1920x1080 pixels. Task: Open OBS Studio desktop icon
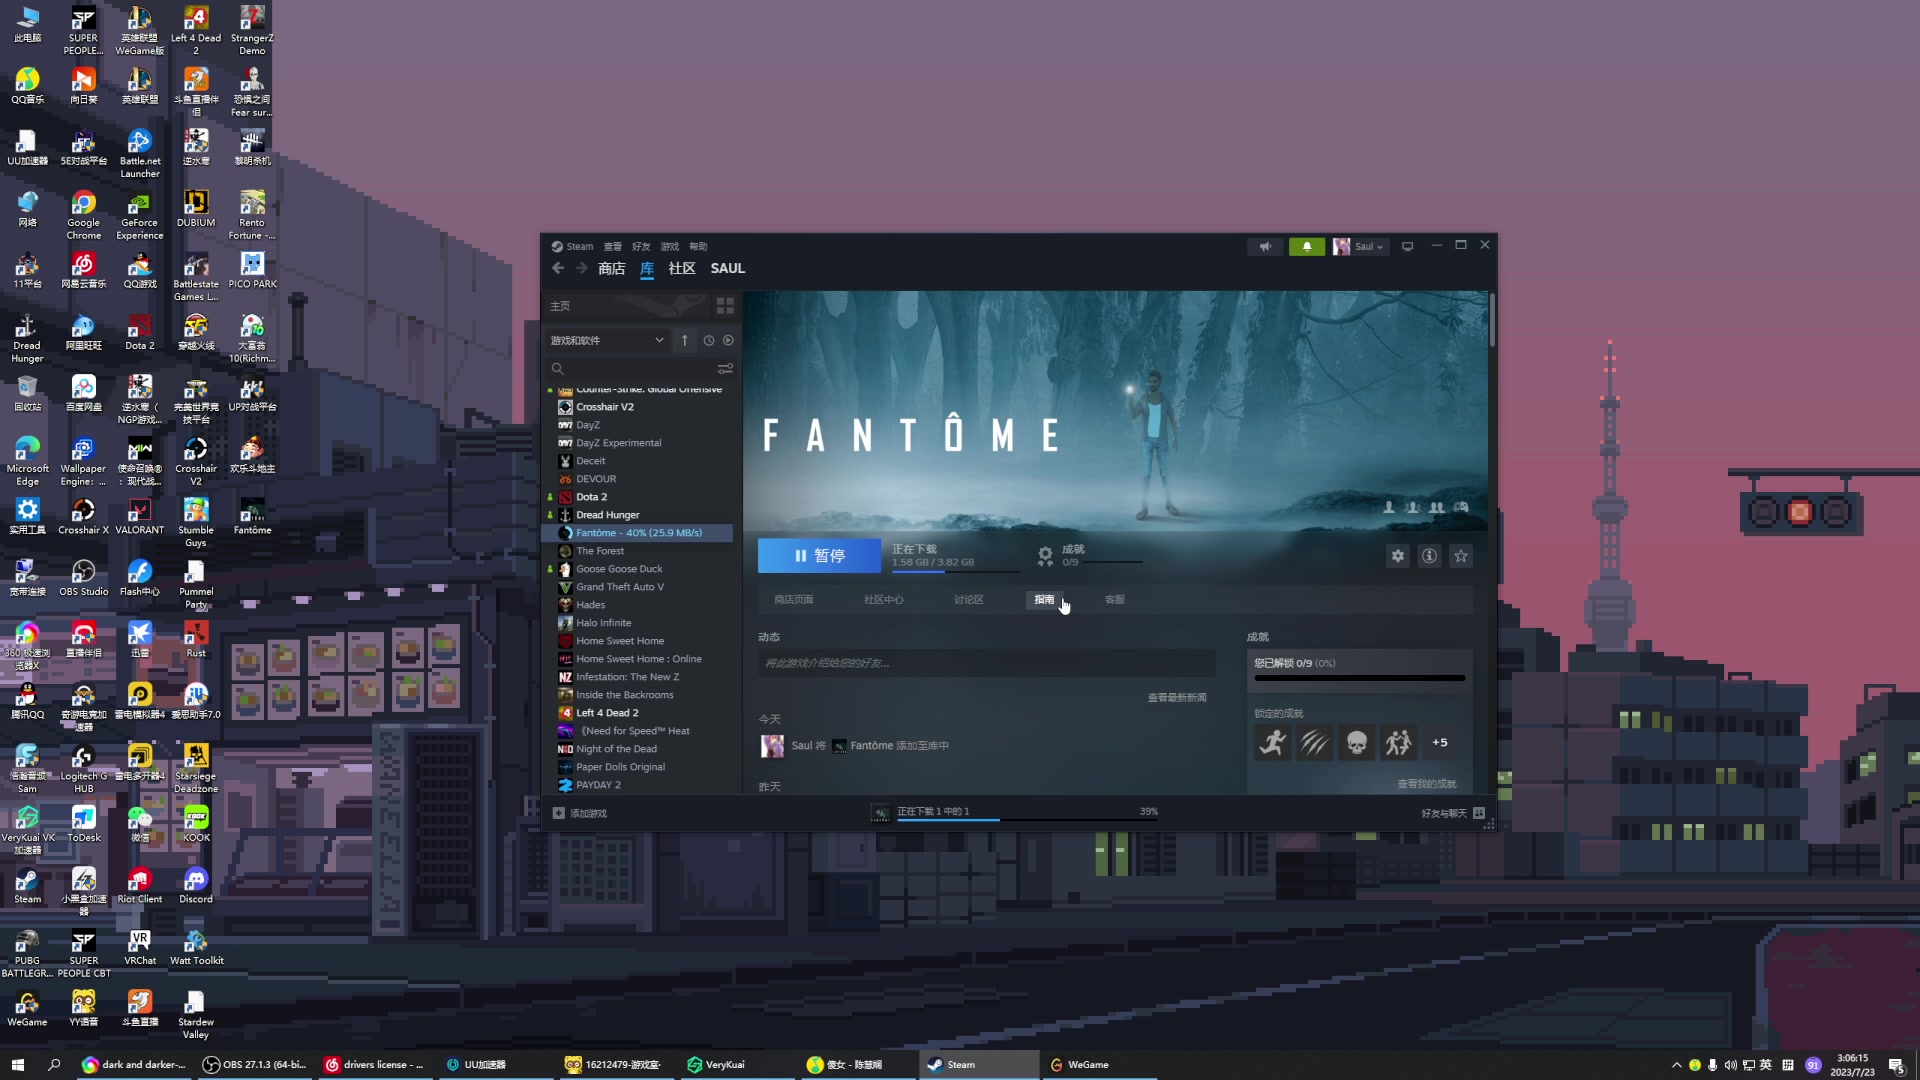84,577
